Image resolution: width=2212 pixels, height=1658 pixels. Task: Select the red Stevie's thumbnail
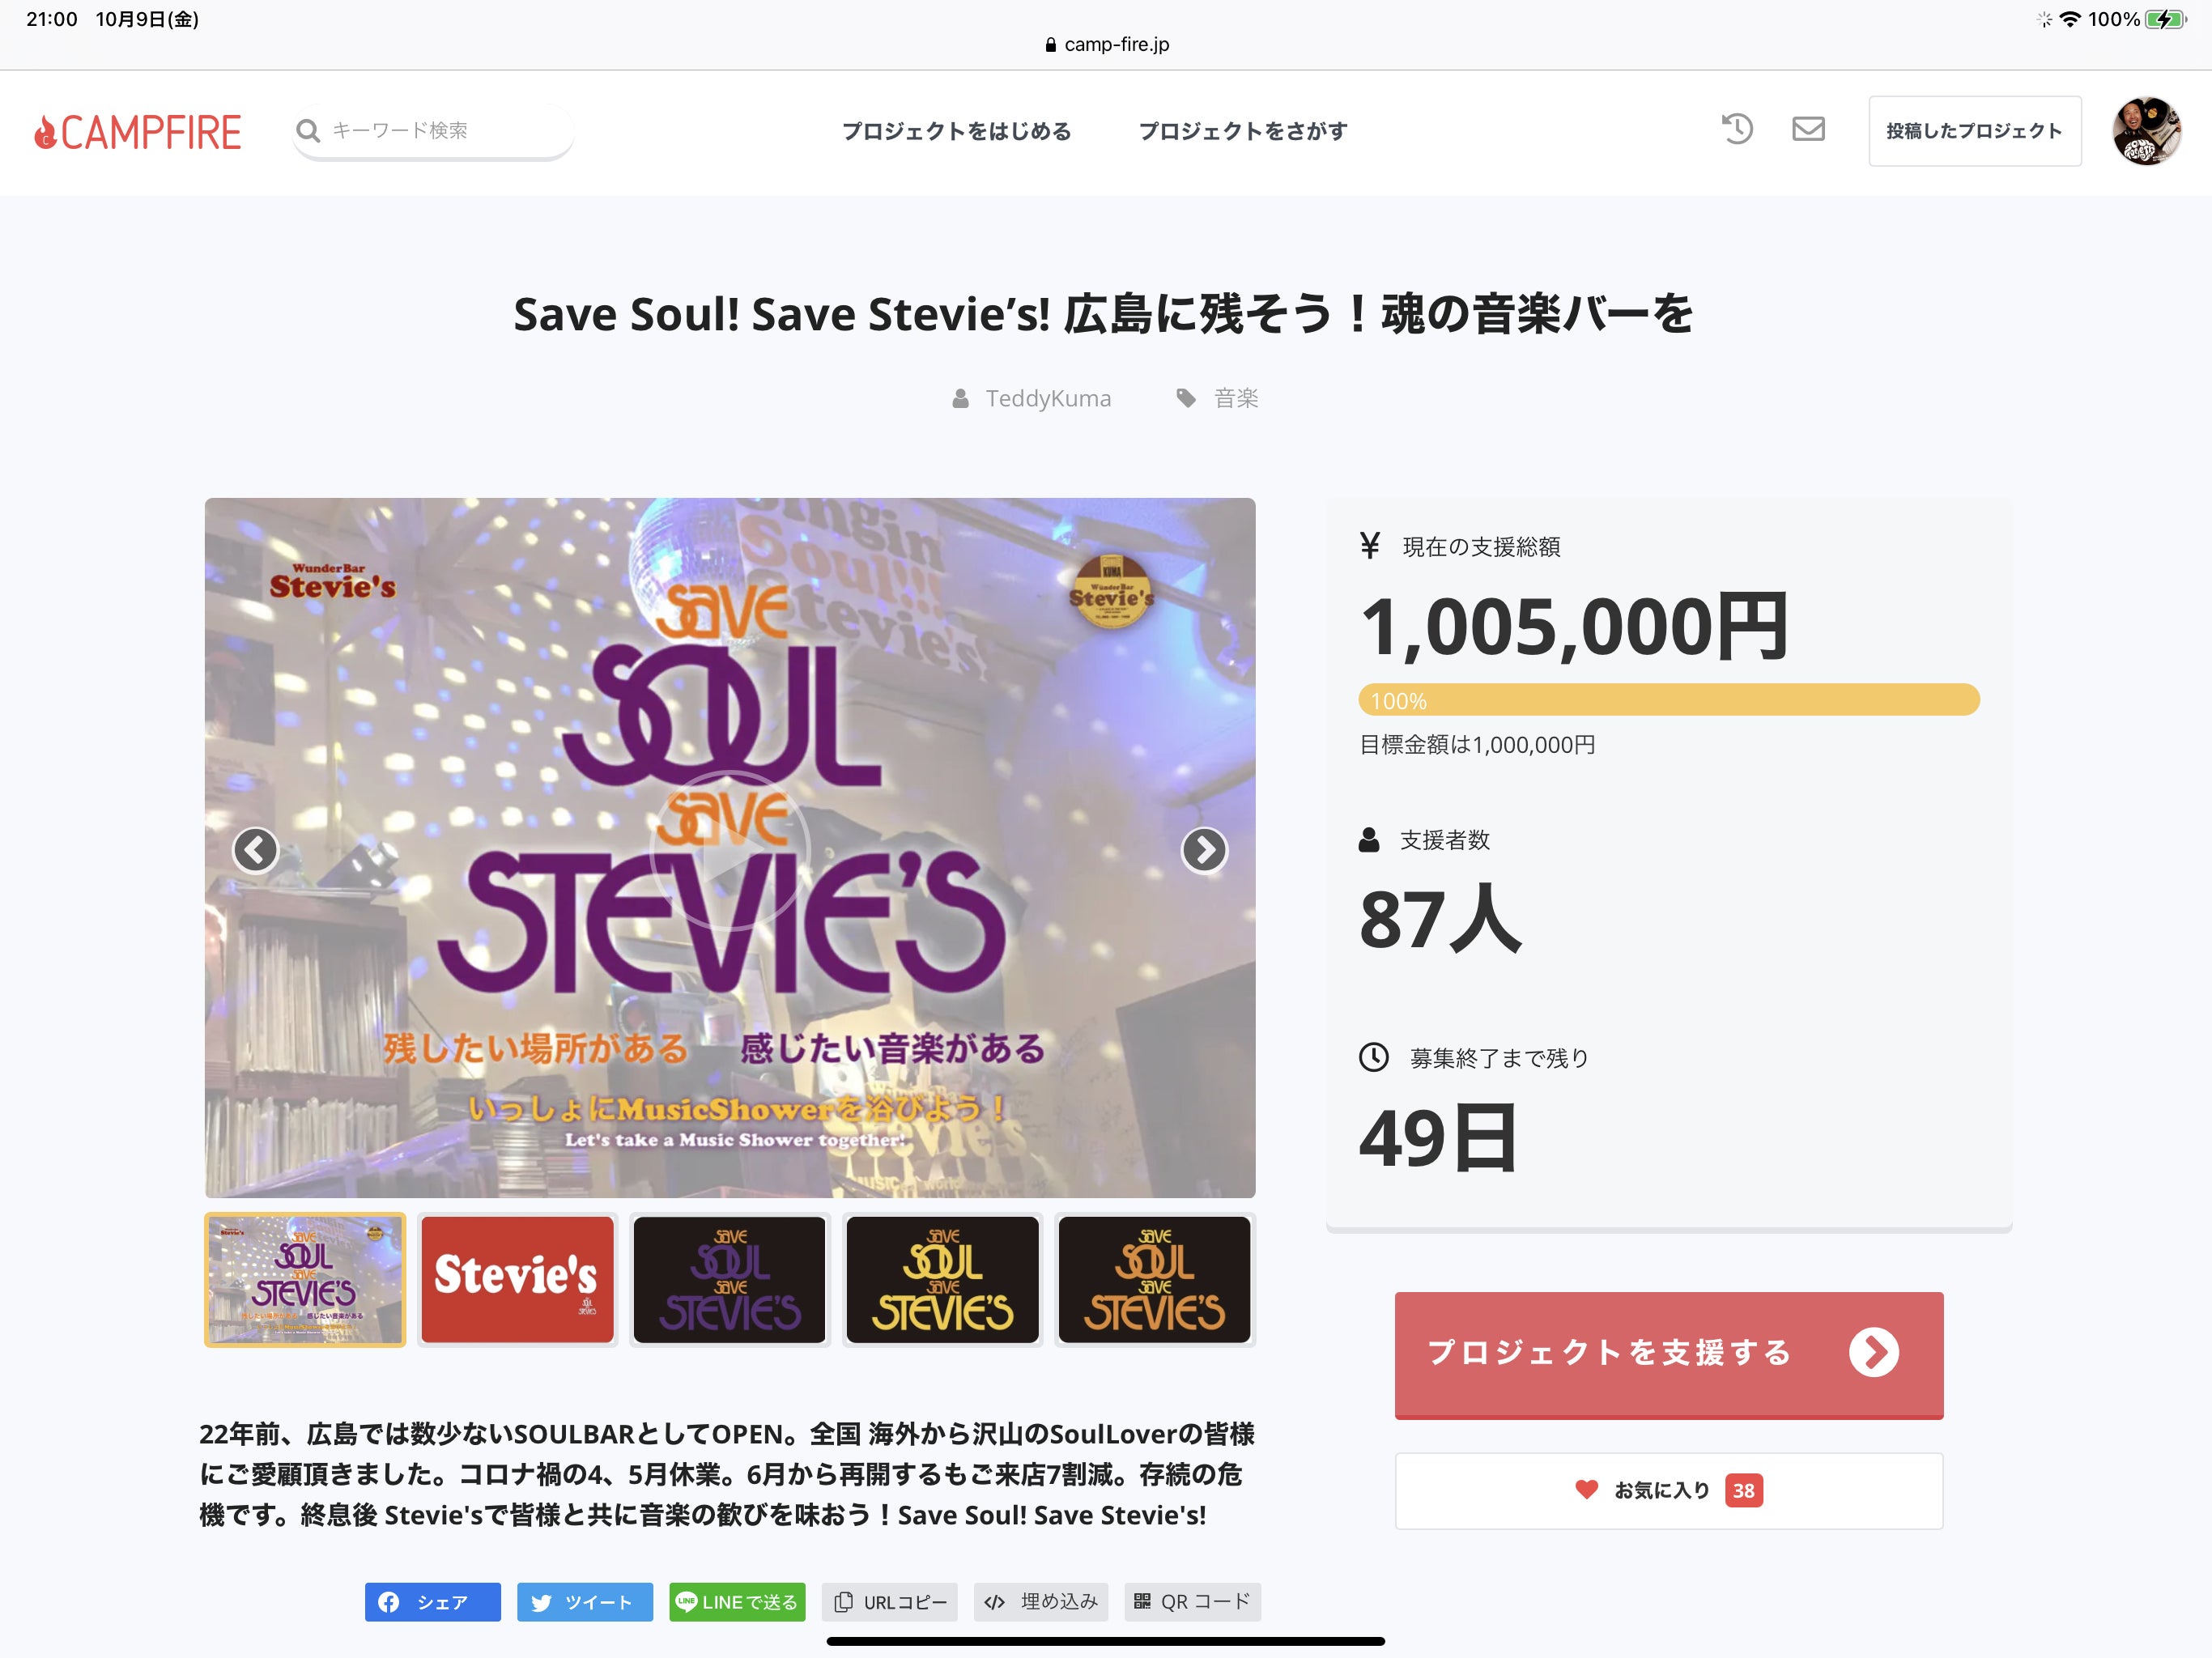(x=517, y=1279)
